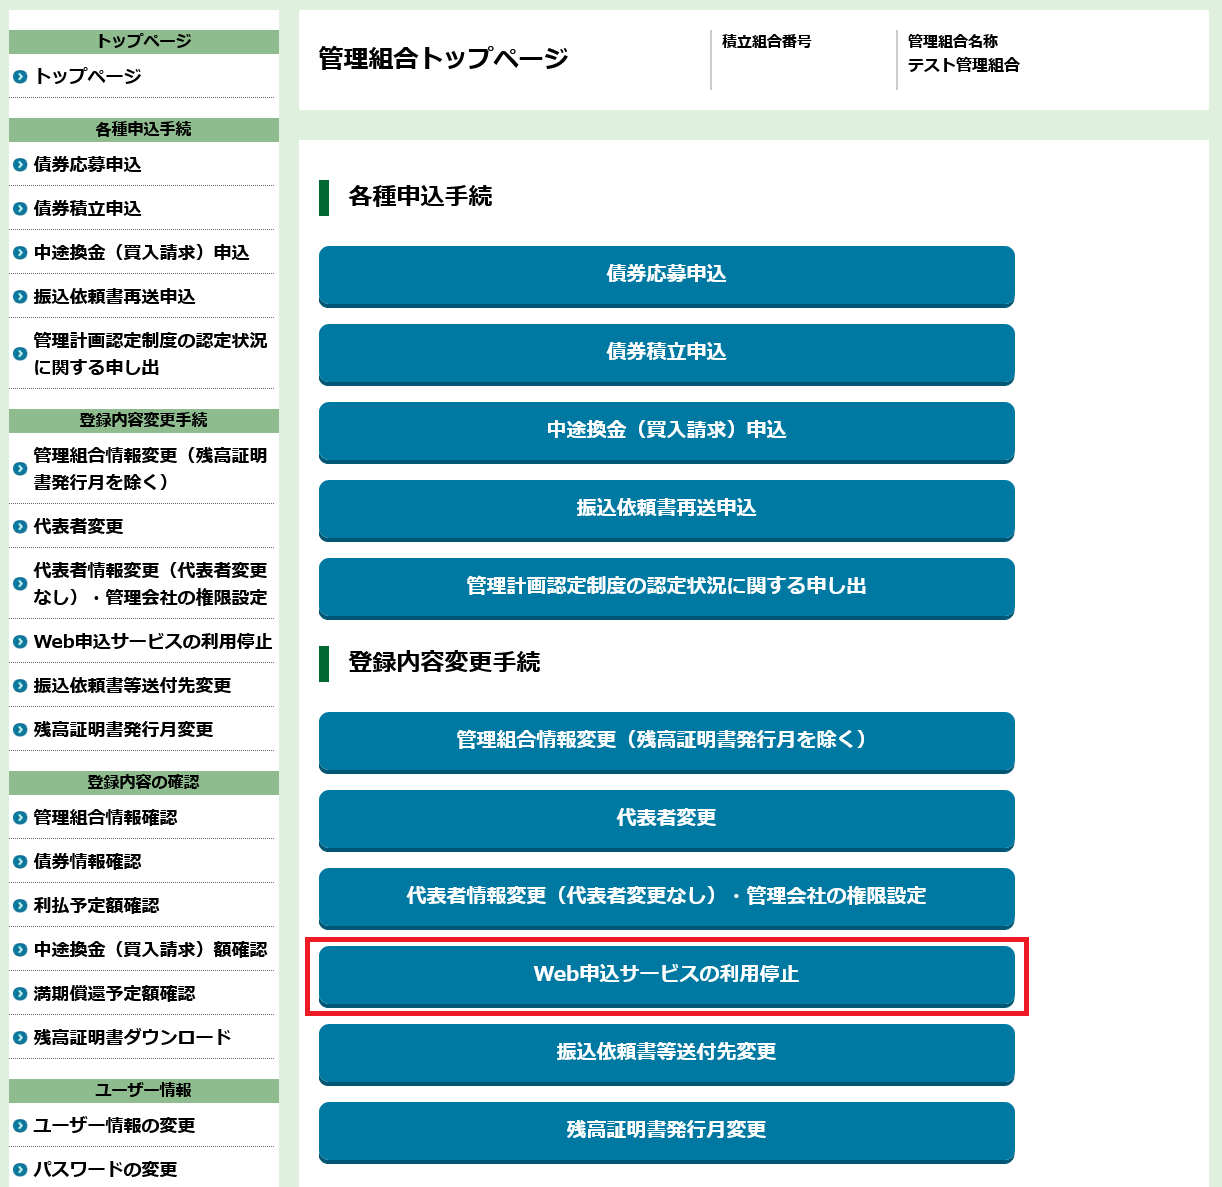Open 残高証明書発行月変更 sidebar link
The height and width of the screenshot is (1187, 1222).
[x=124, y=729]
